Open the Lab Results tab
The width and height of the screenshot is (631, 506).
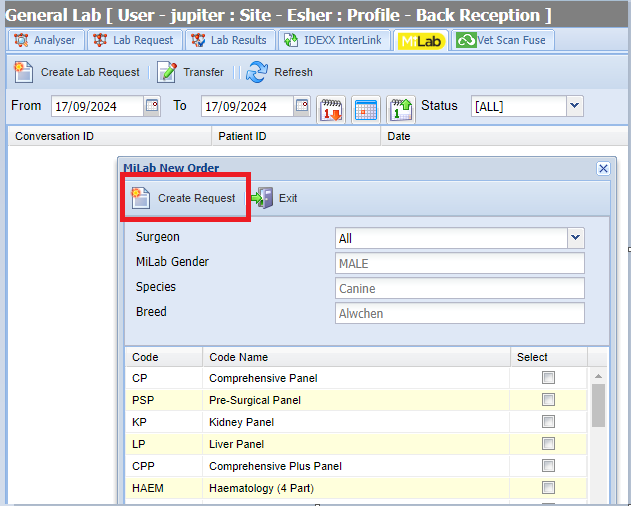(x=229, y=40)
